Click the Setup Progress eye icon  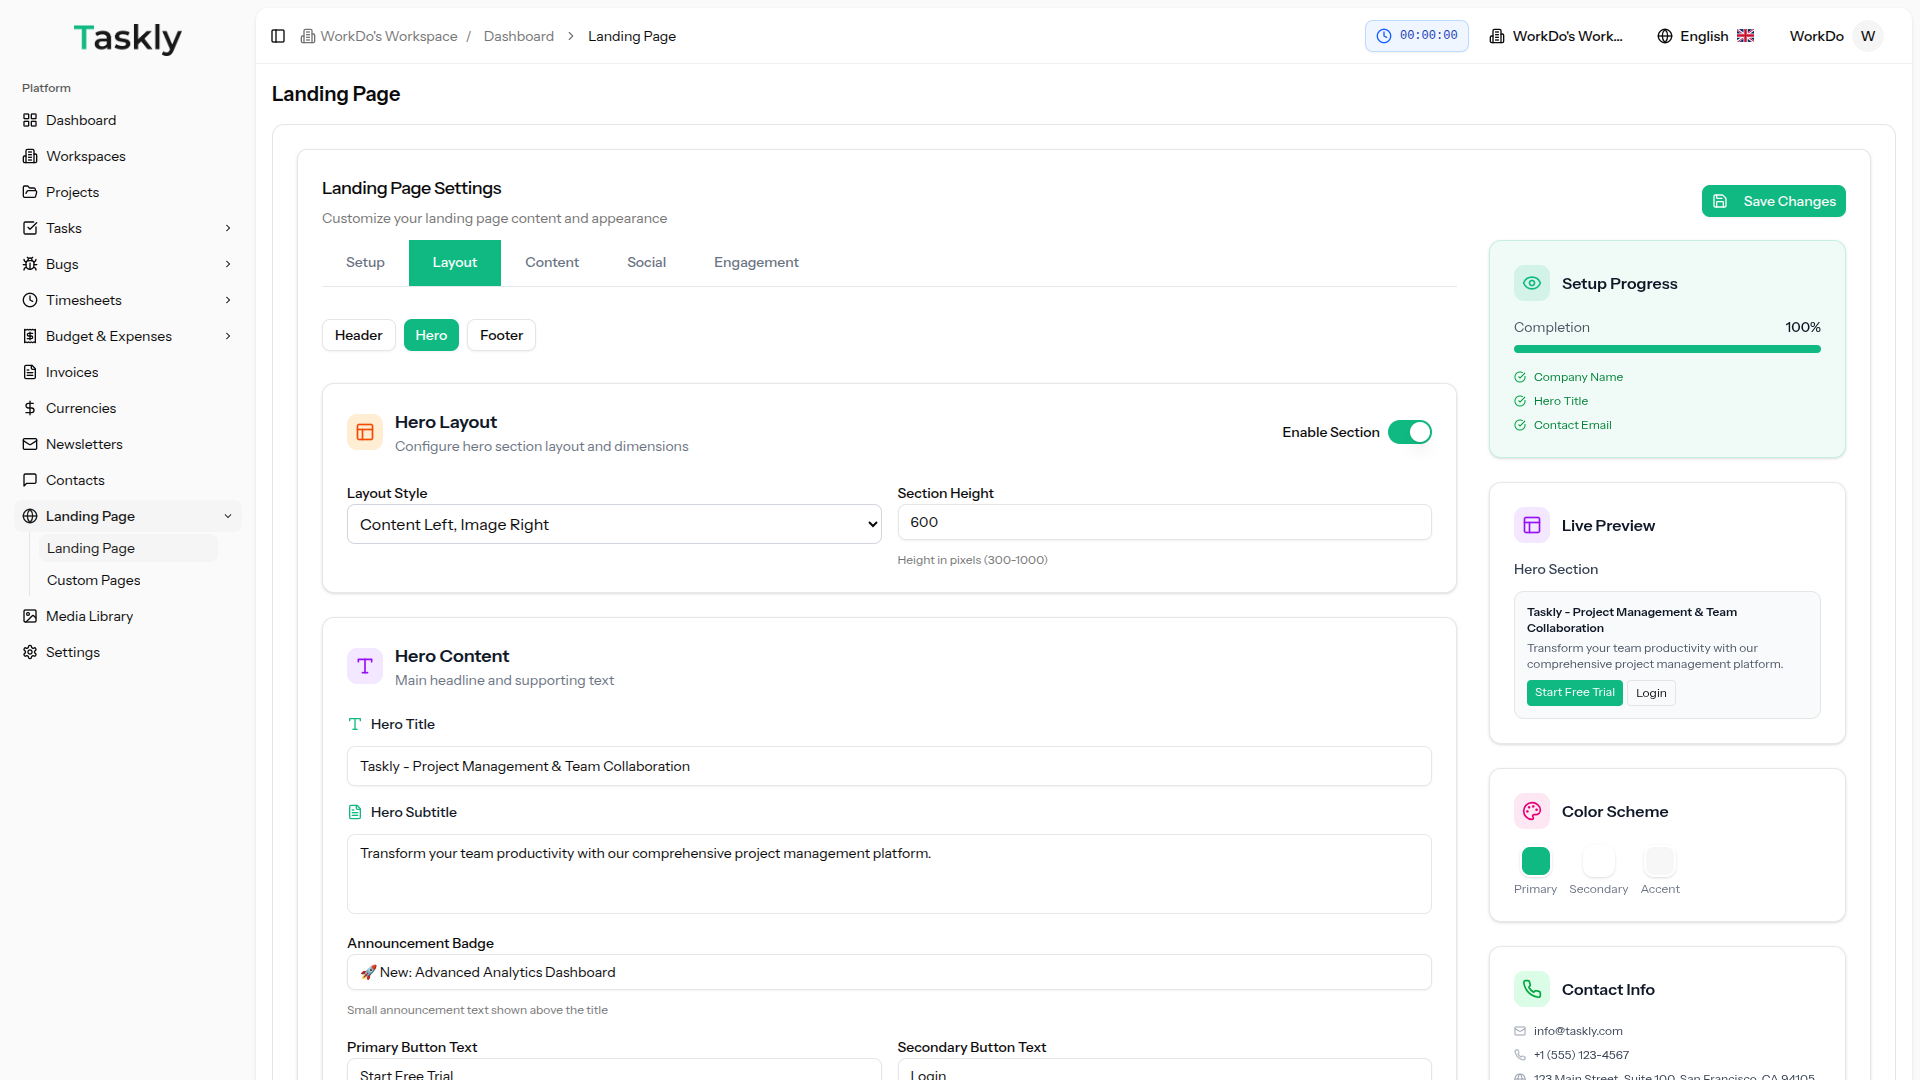point(1531,283)
